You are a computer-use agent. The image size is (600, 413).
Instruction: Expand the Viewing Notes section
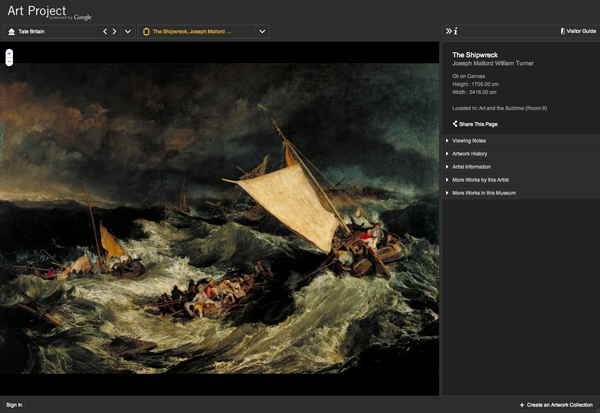[521, 141]
